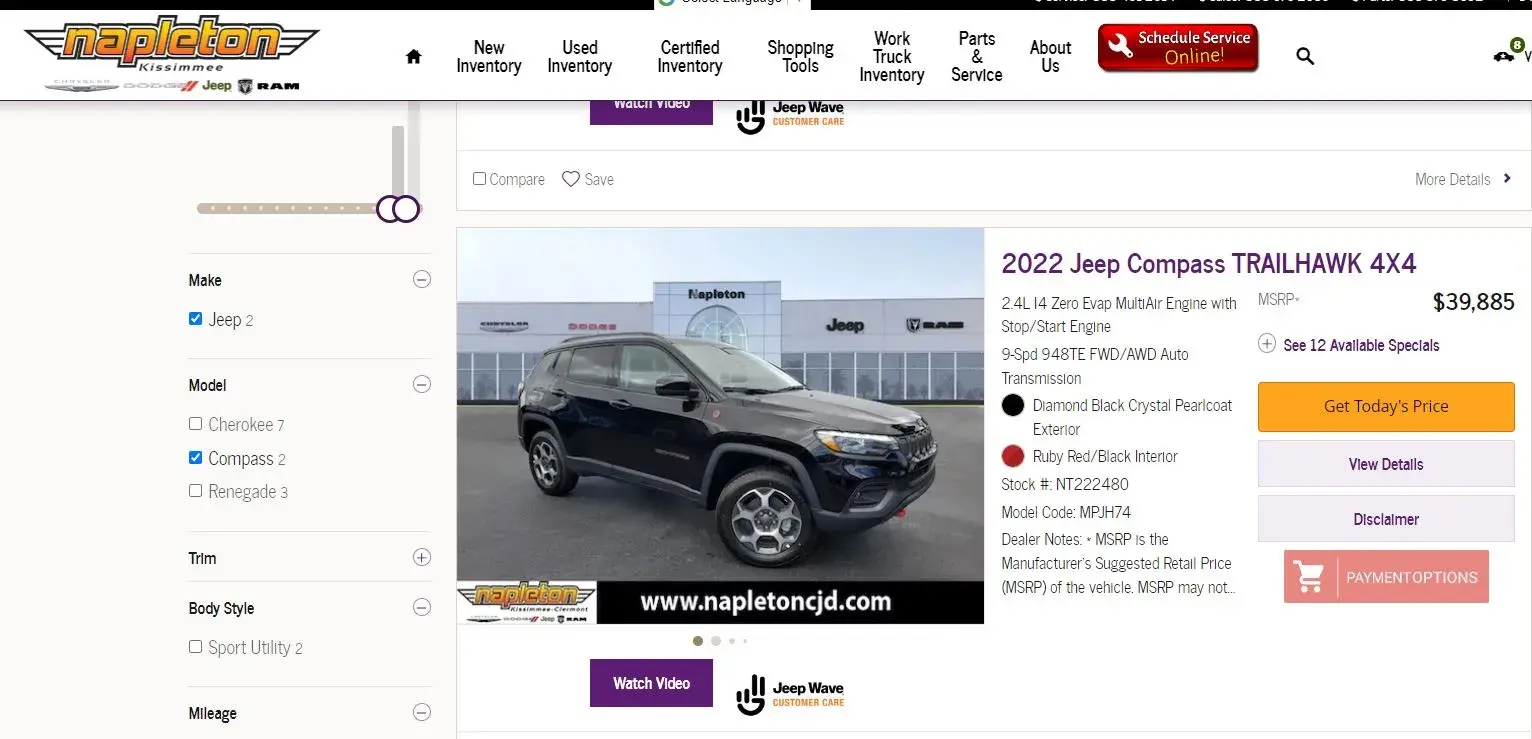Click the Save heart icon
The height and width of the screenshot is (739, 1532).
click(571, 179)
